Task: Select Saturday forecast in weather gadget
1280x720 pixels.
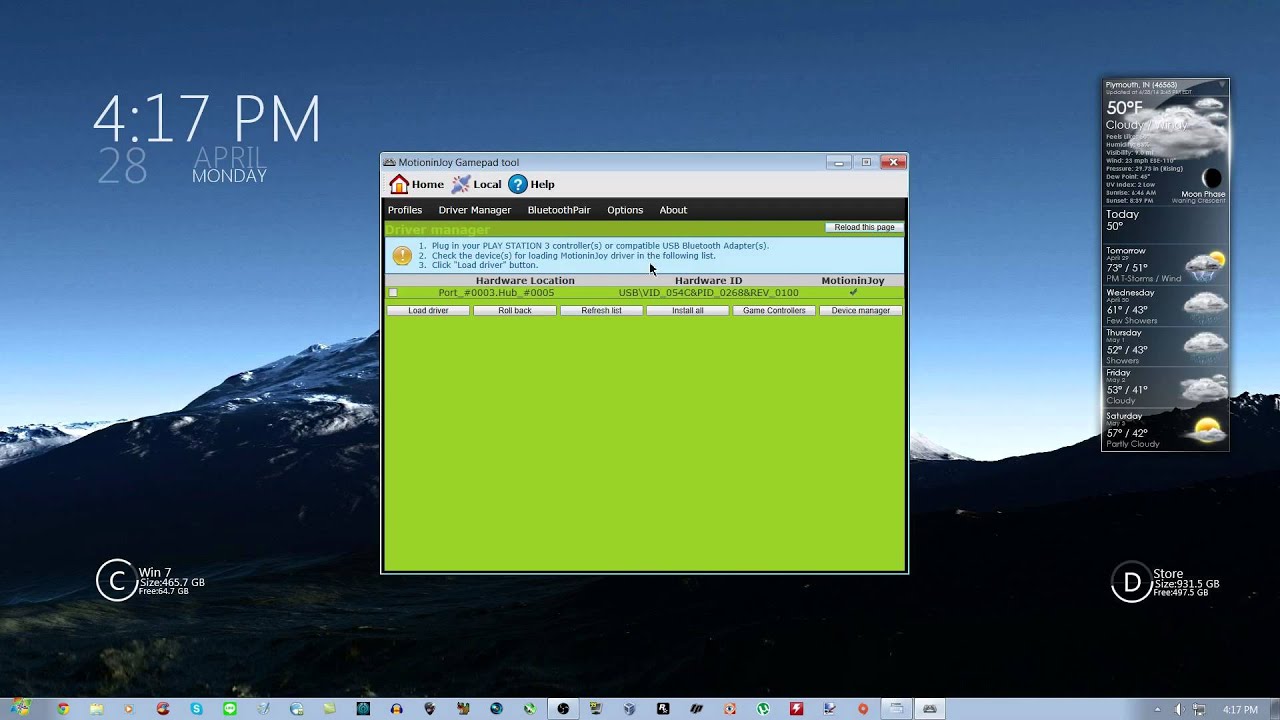Action: coord(1165,429)
